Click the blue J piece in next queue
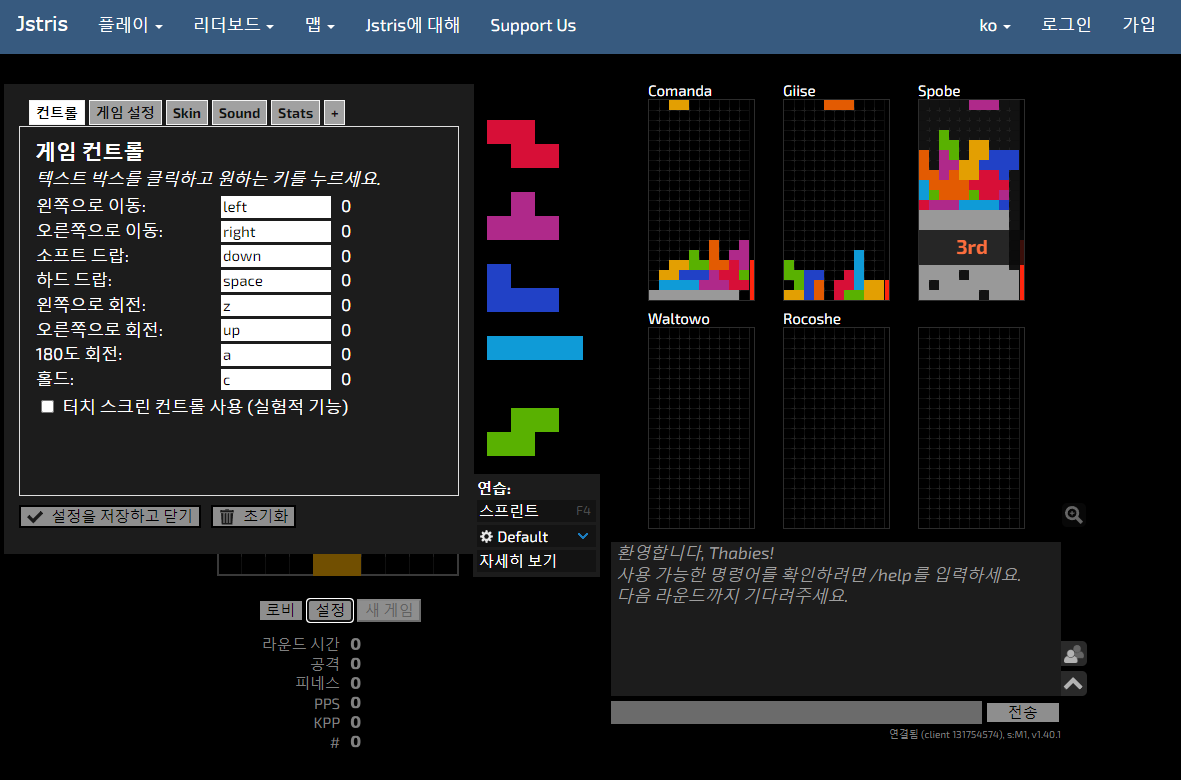Viewport: 1181px width, 780px height. (523, 288)
